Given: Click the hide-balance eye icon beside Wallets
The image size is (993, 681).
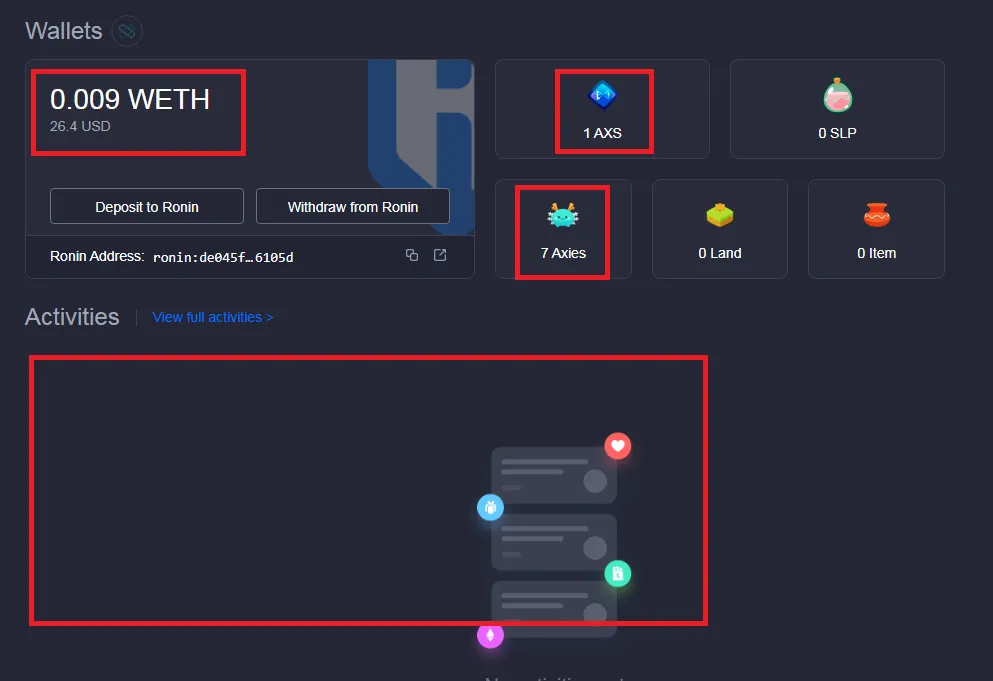Looking at the screenshot, I should (x=127, y=31).
